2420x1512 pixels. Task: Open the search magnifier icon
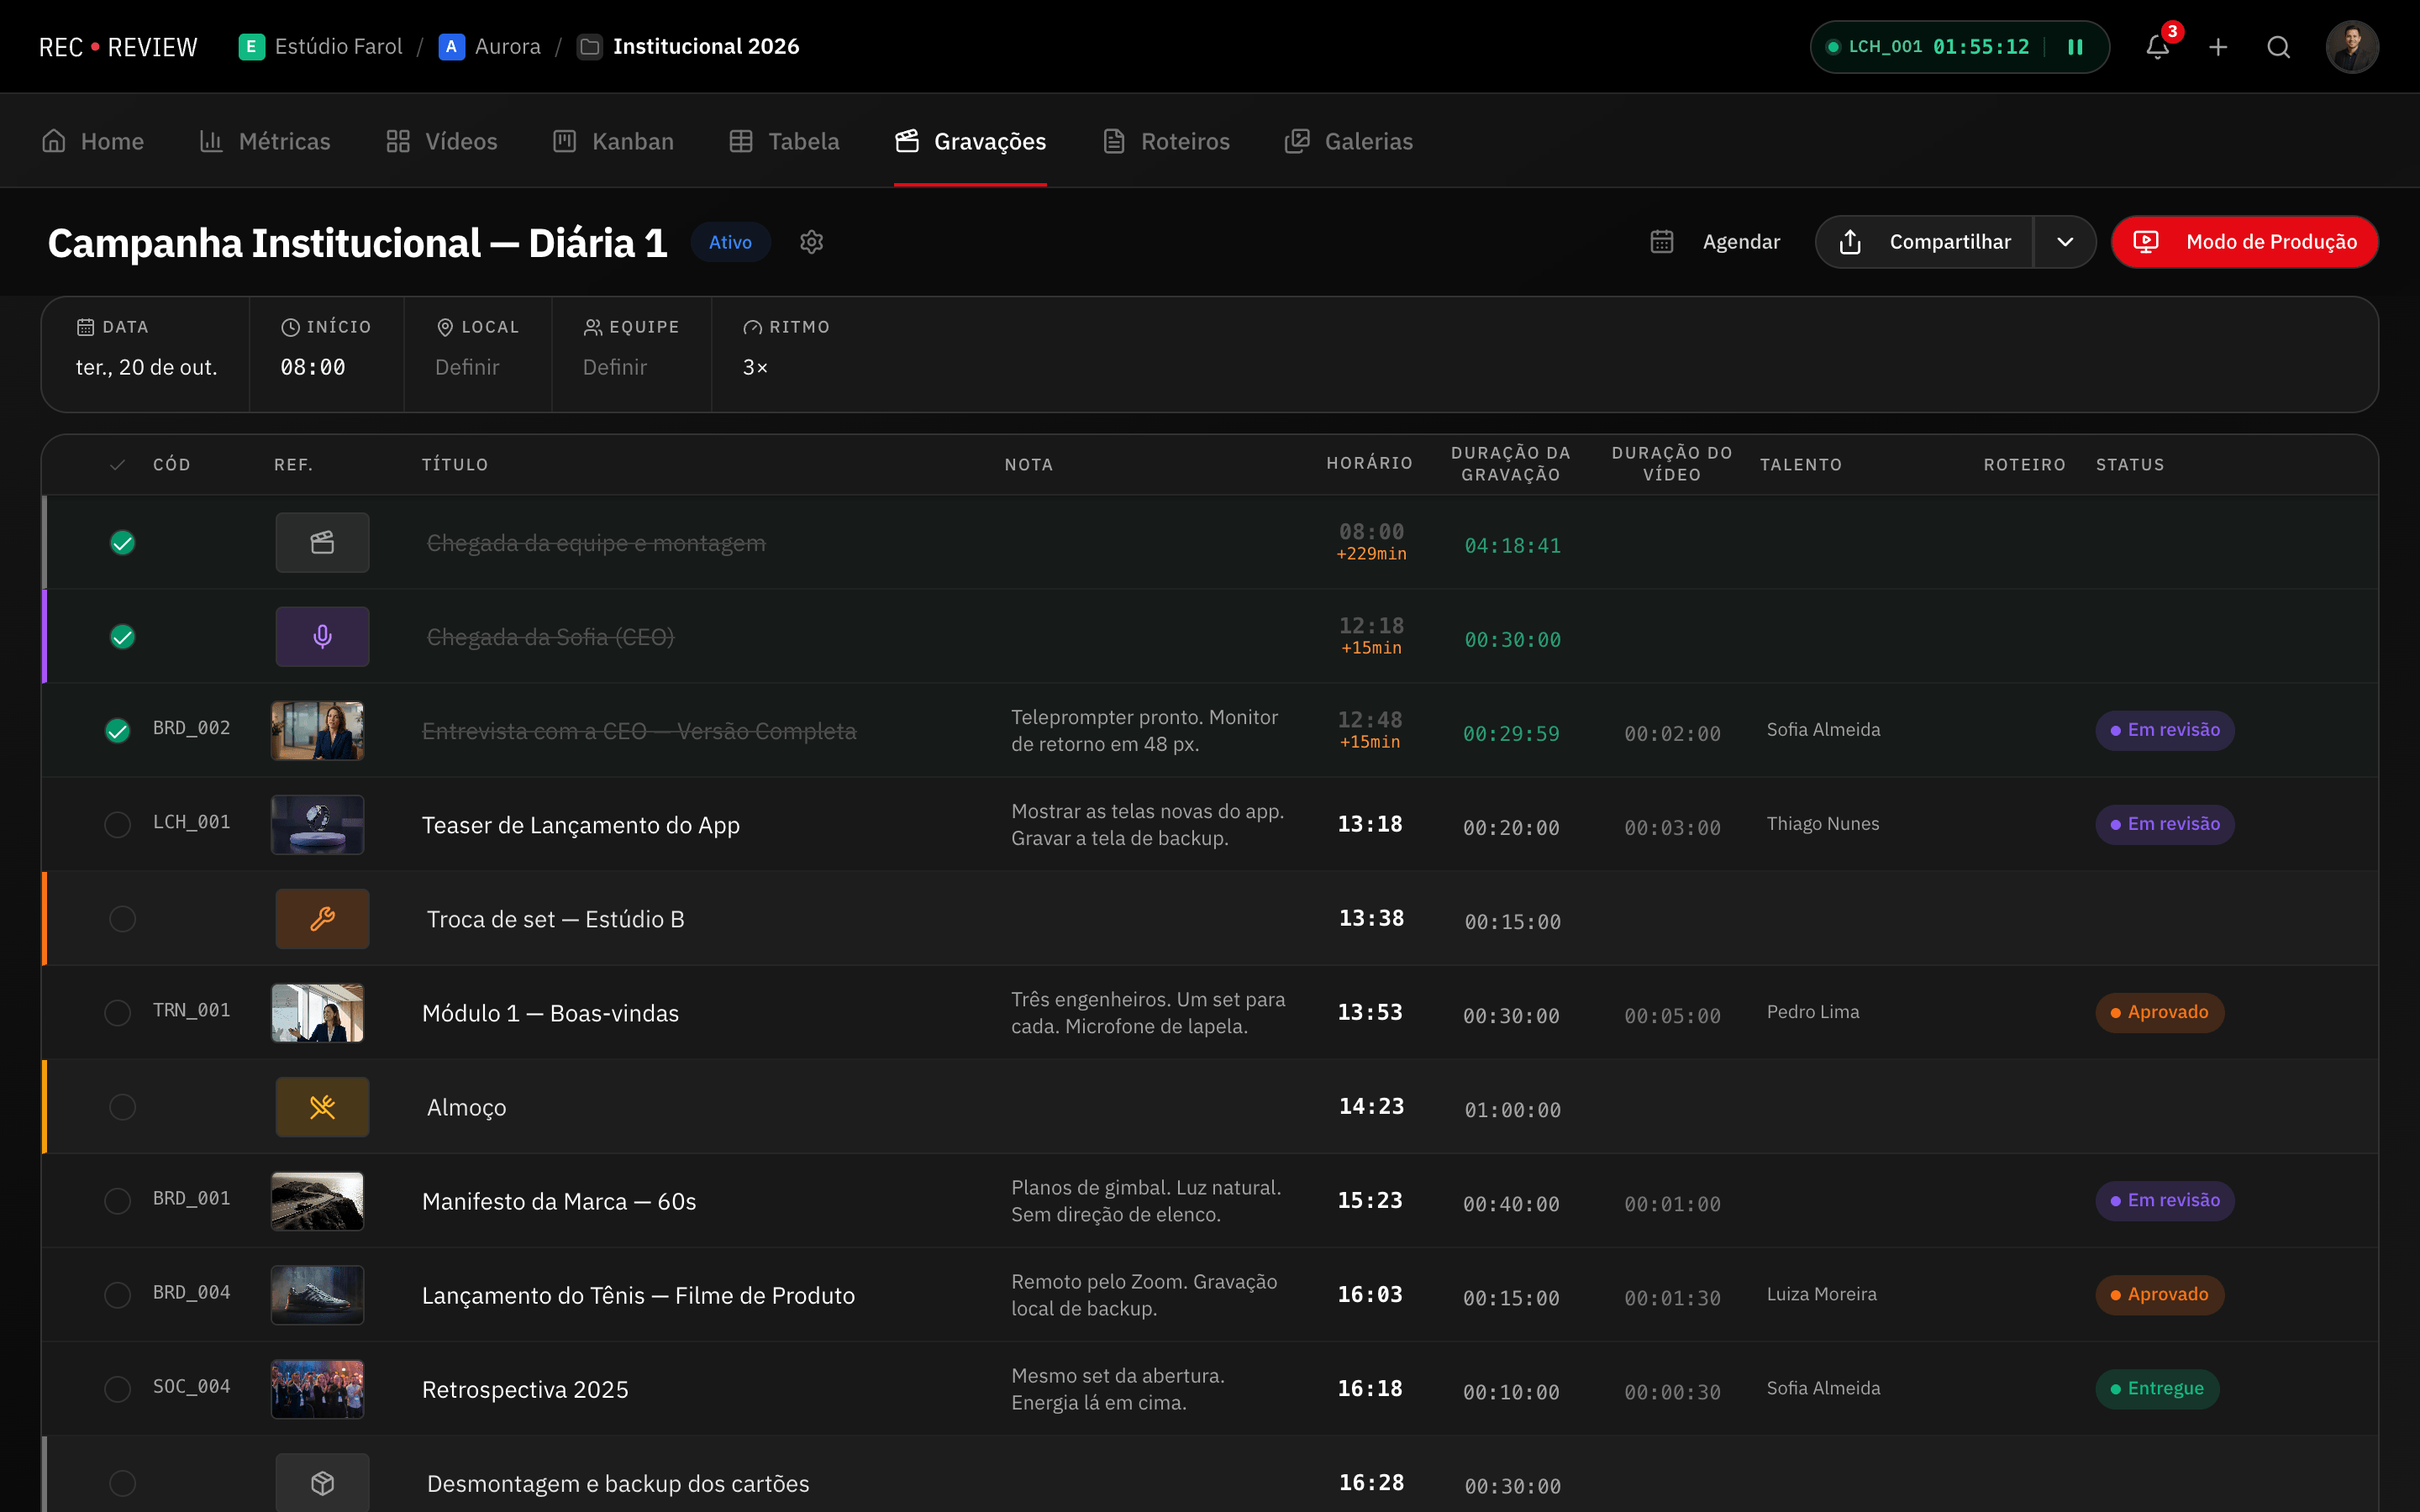[x=2278, y=47]
